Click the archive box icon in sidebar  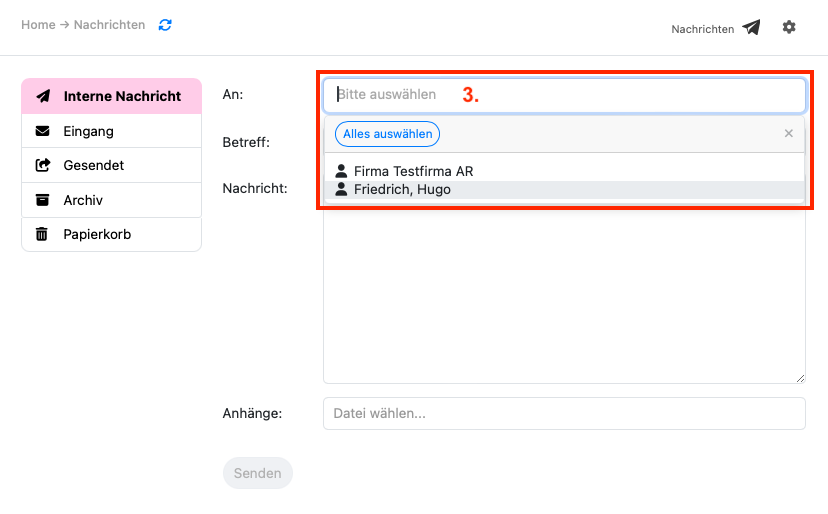point(42,200)
